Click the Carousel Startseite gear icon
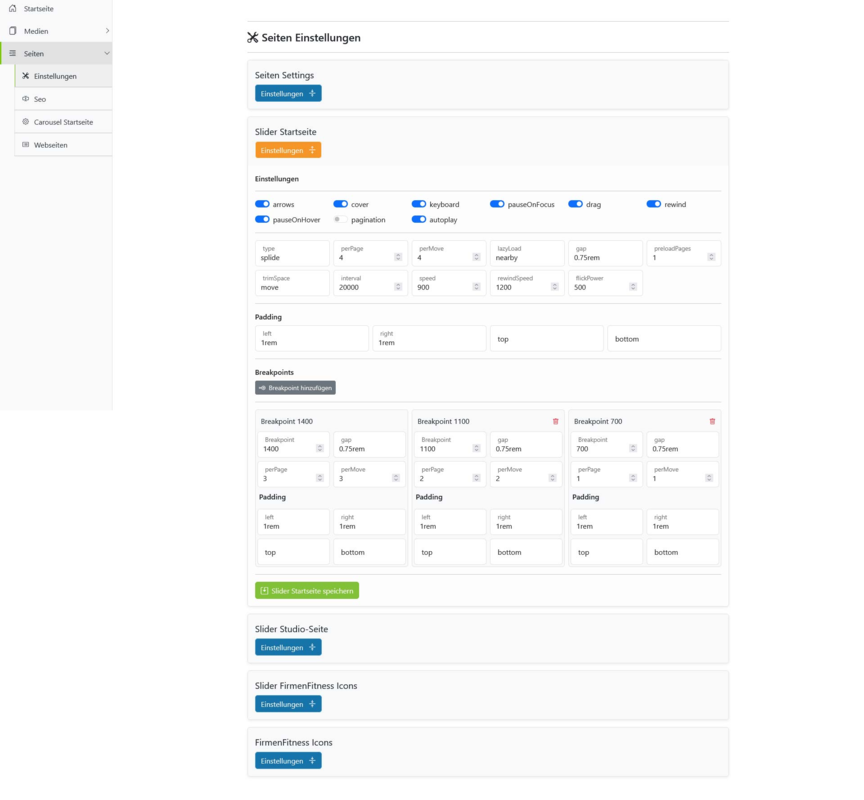Viewport: 864px width, 800px height. (25, 122)
